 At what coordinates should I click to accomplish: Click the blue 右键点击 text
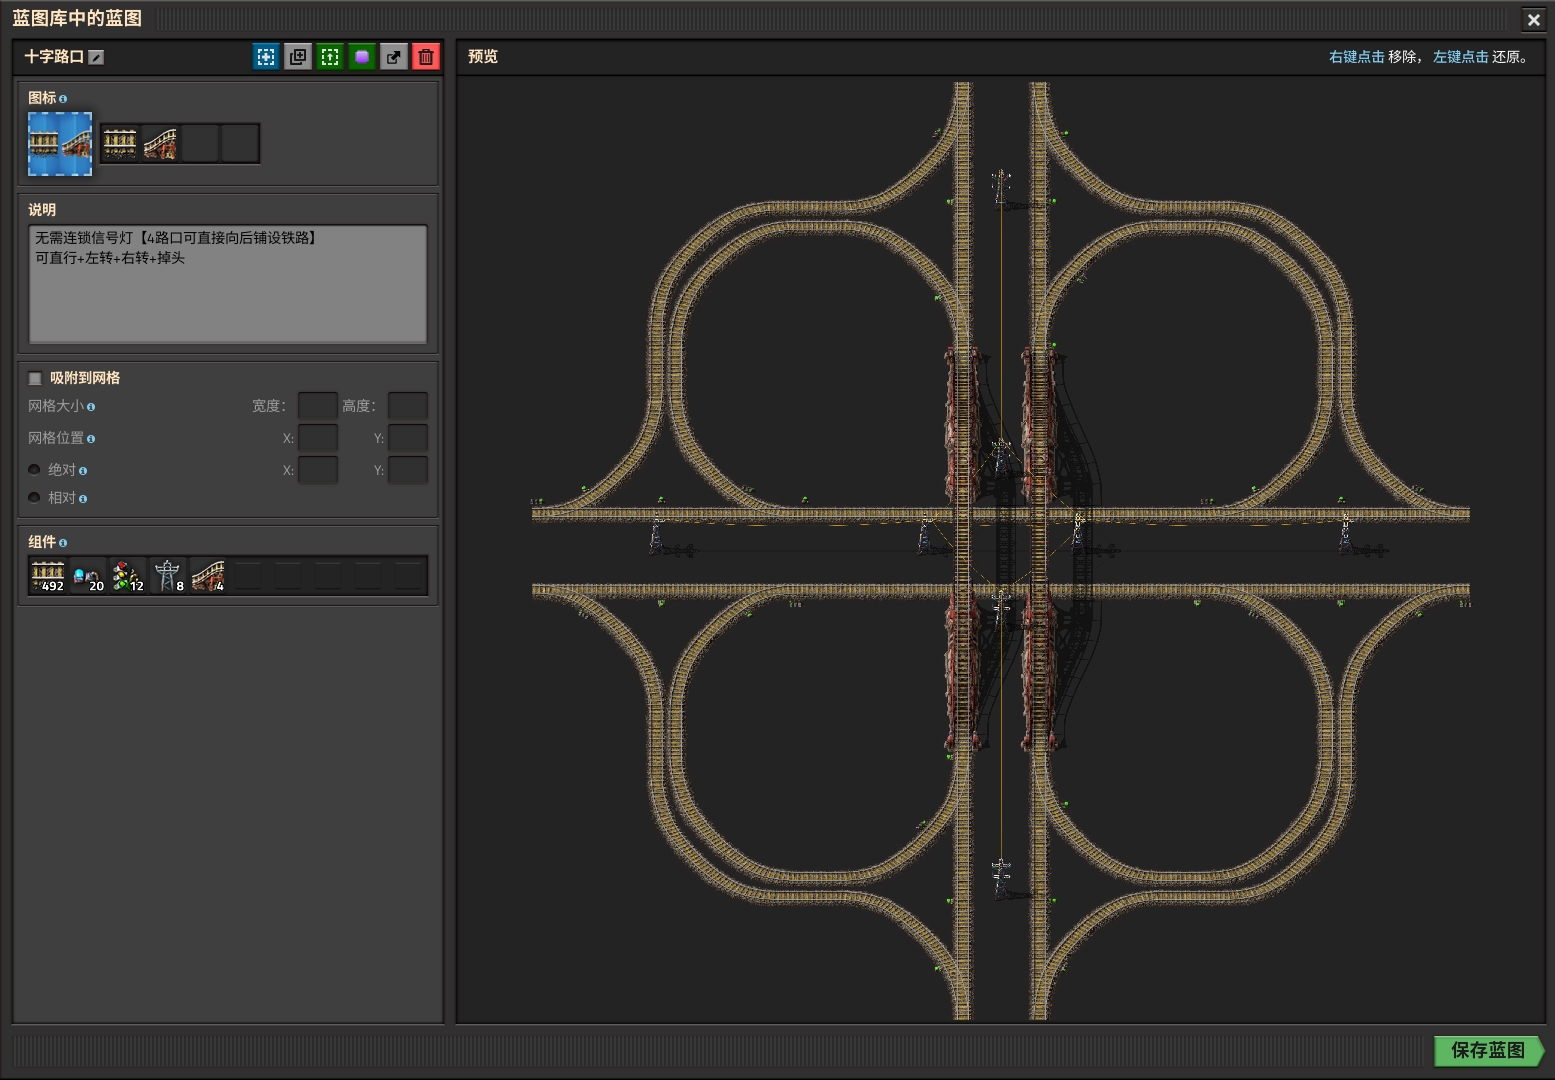point(1357,57)
